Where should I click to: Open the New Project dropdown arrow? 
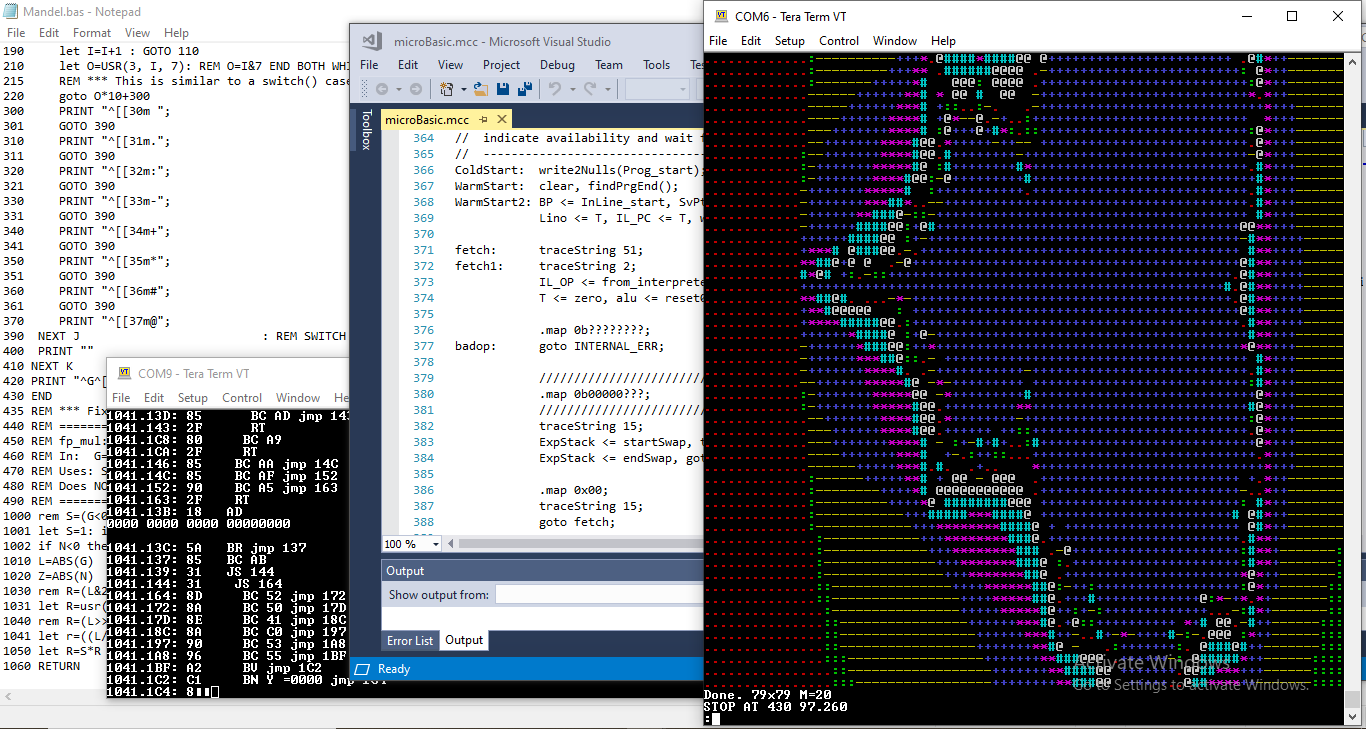click(x=464, y=89)
